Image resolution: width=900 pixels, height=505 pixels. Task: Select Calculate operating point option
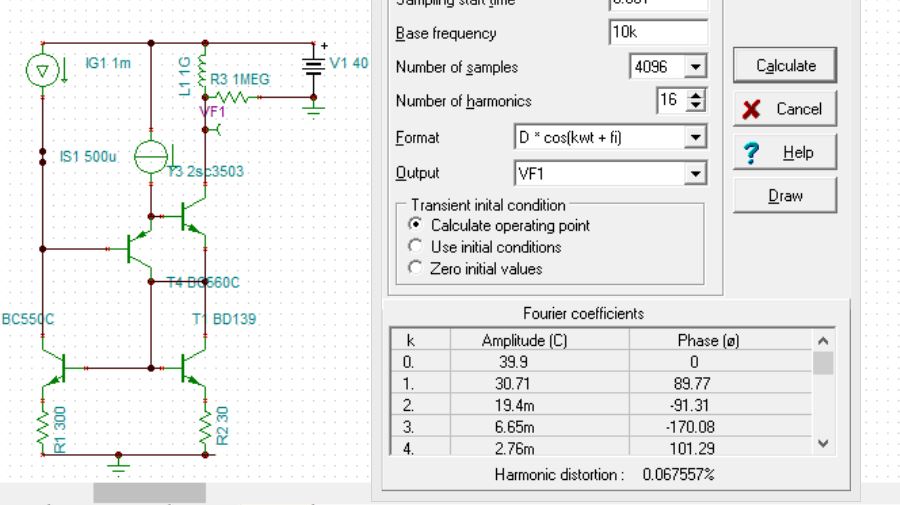pos(415,224)
